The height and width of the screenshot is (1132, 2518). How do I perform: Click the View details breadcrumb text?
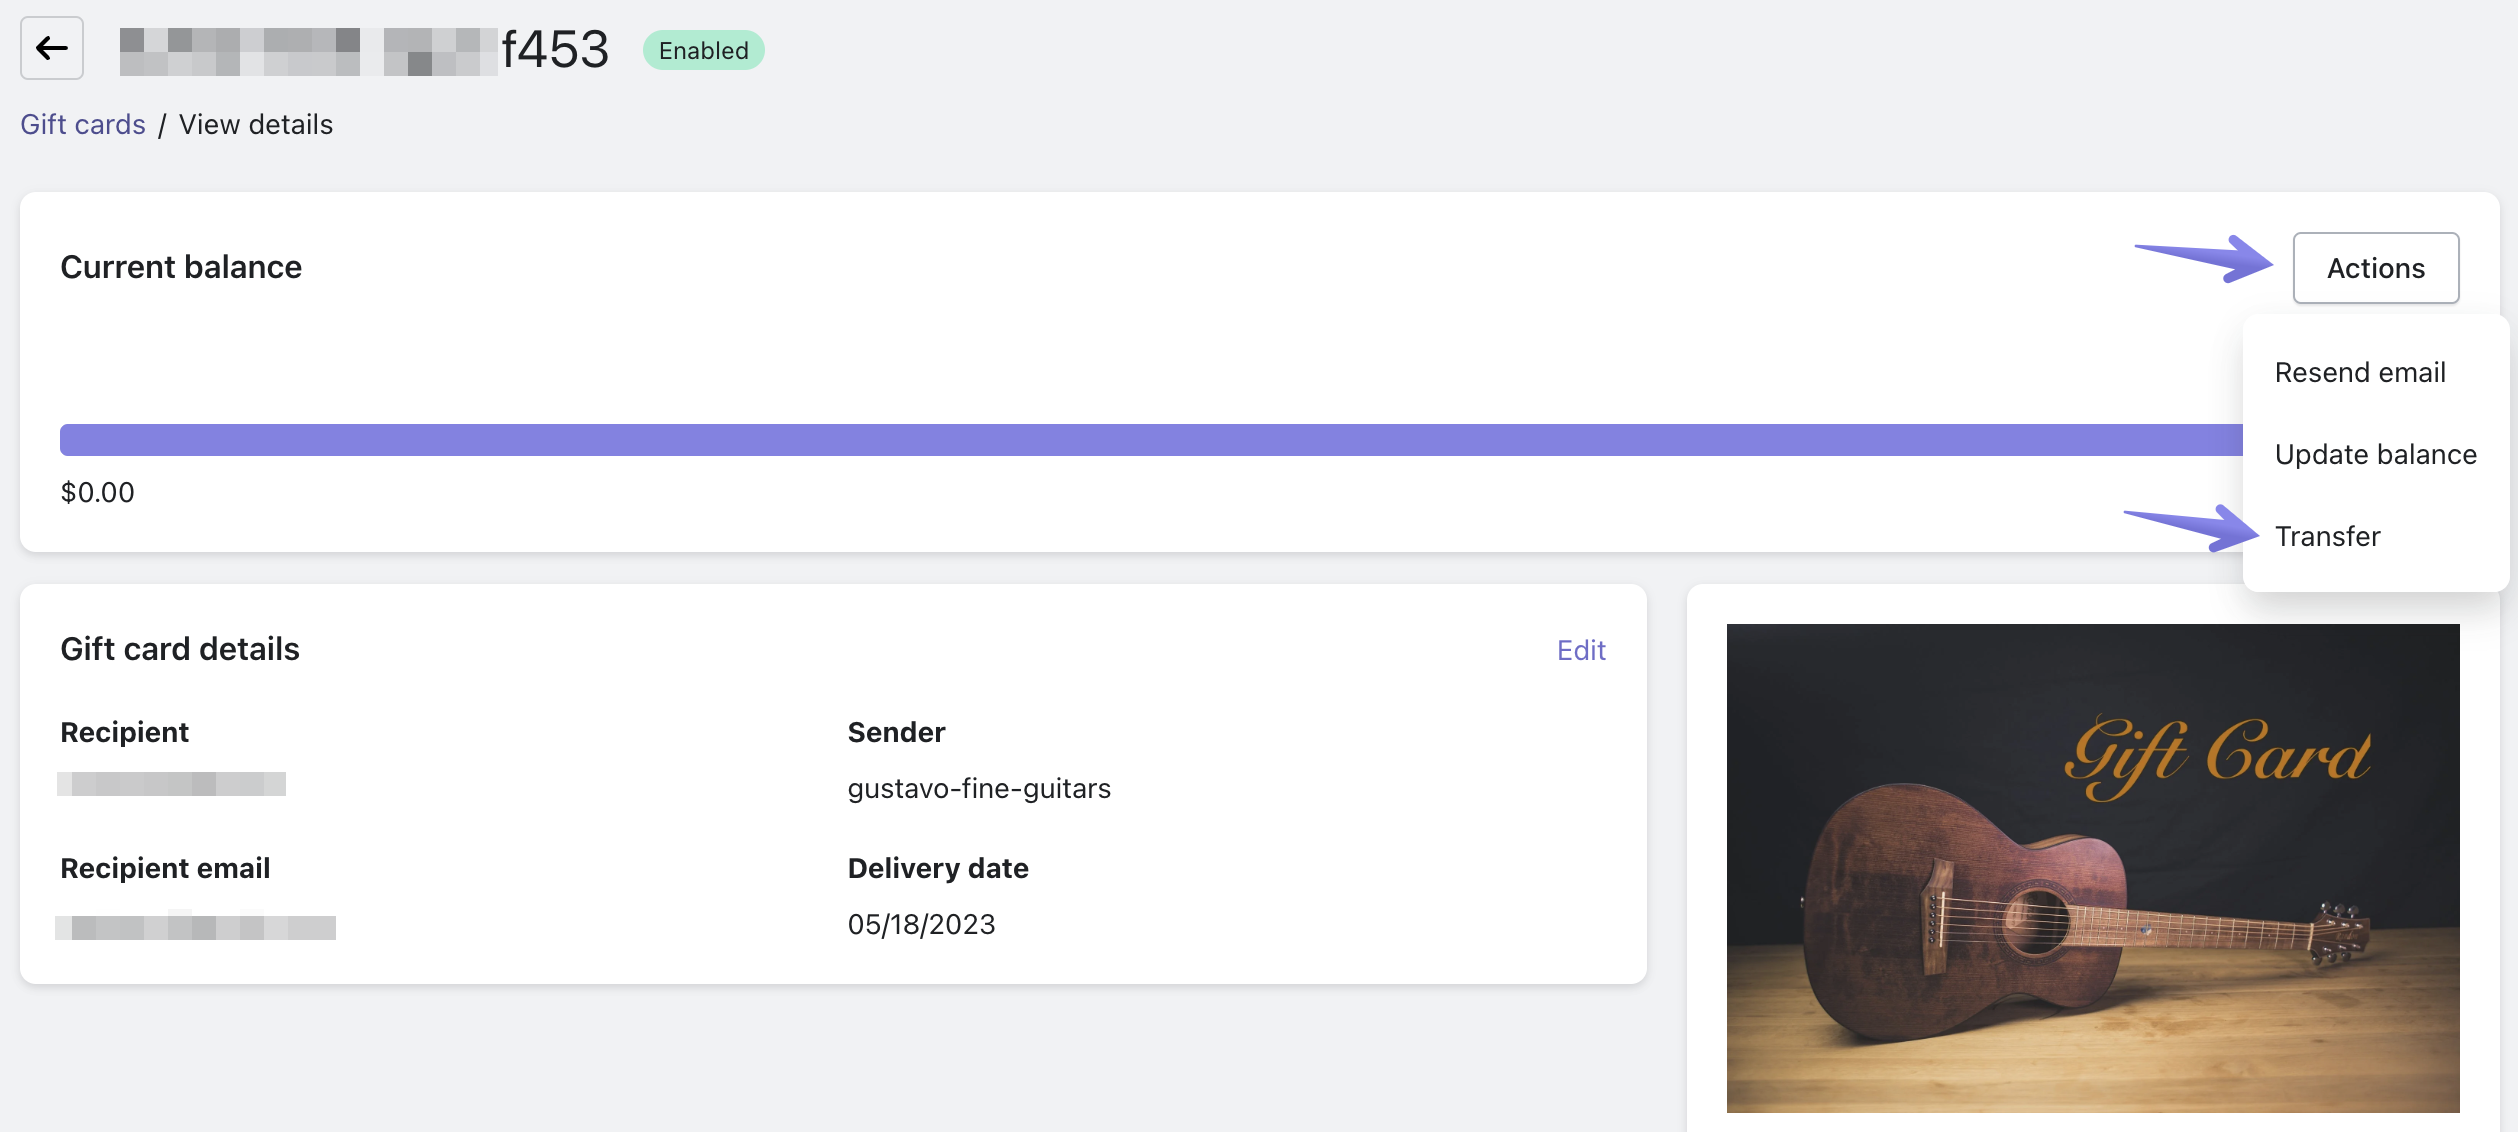tap(256, 124)
